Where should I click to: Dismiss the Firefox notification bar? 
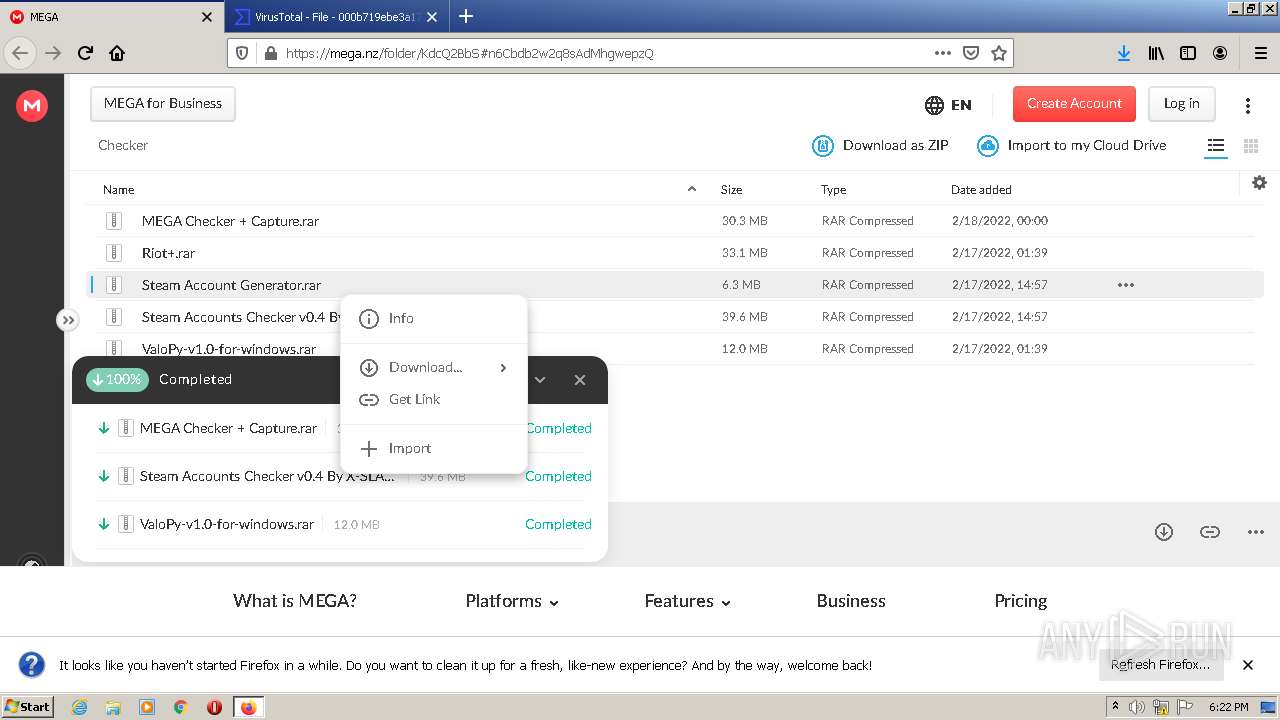click(x=1248, y=665)
